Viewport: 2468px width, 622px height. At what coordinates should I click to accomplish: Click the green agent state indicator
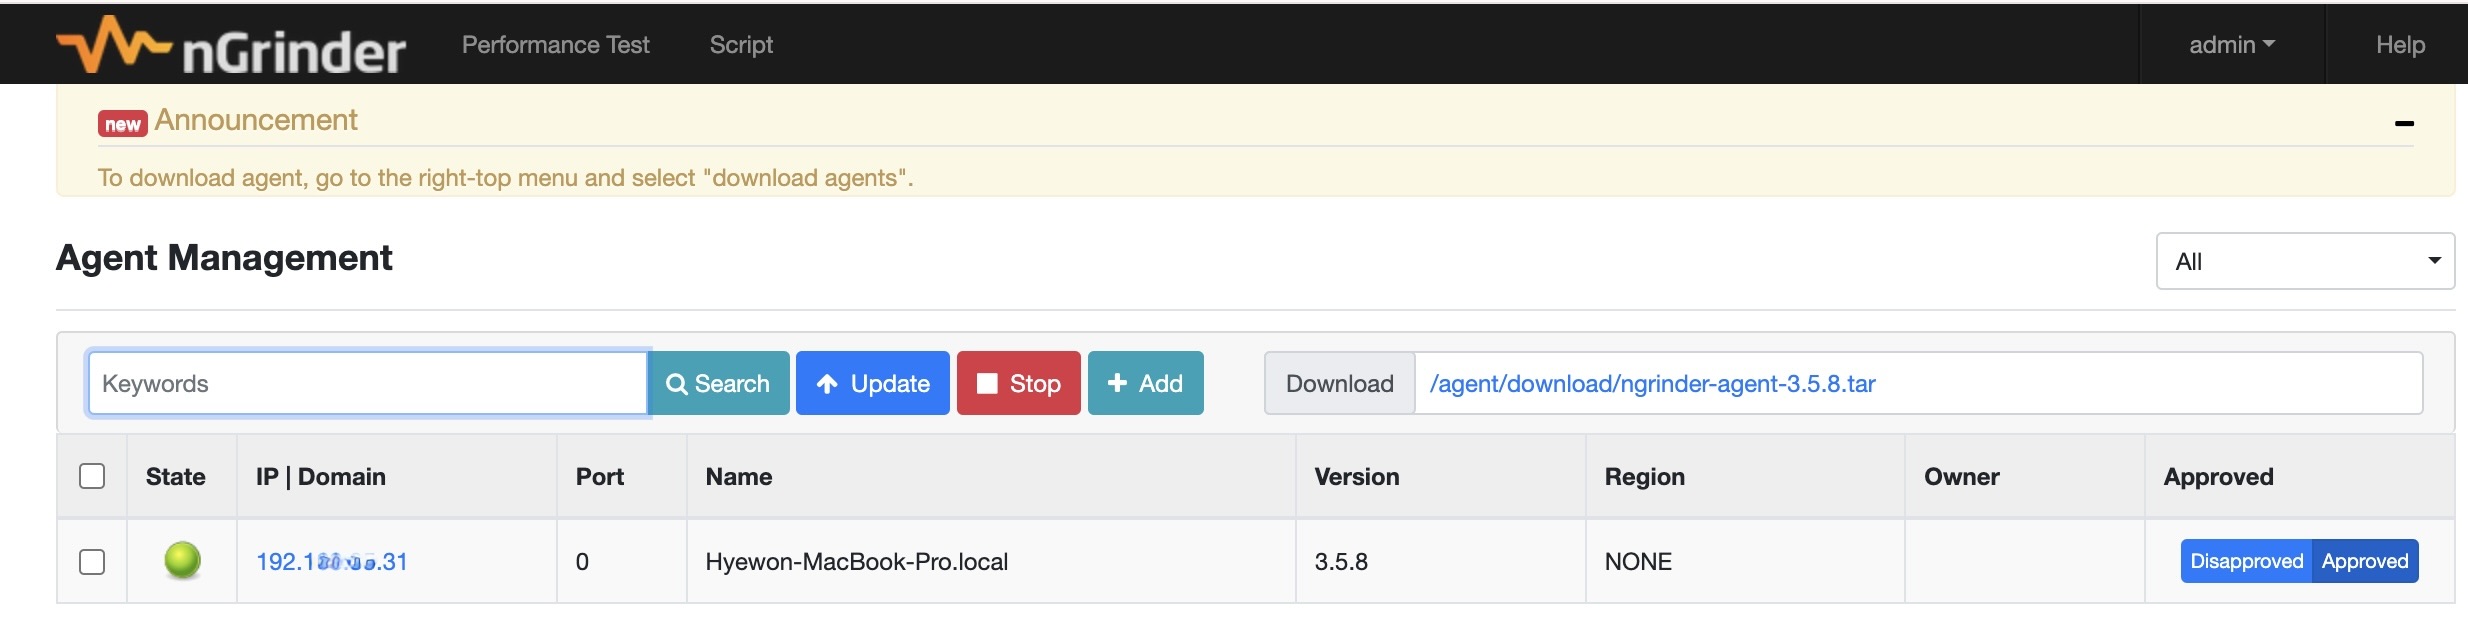click(x=182, y=560)
